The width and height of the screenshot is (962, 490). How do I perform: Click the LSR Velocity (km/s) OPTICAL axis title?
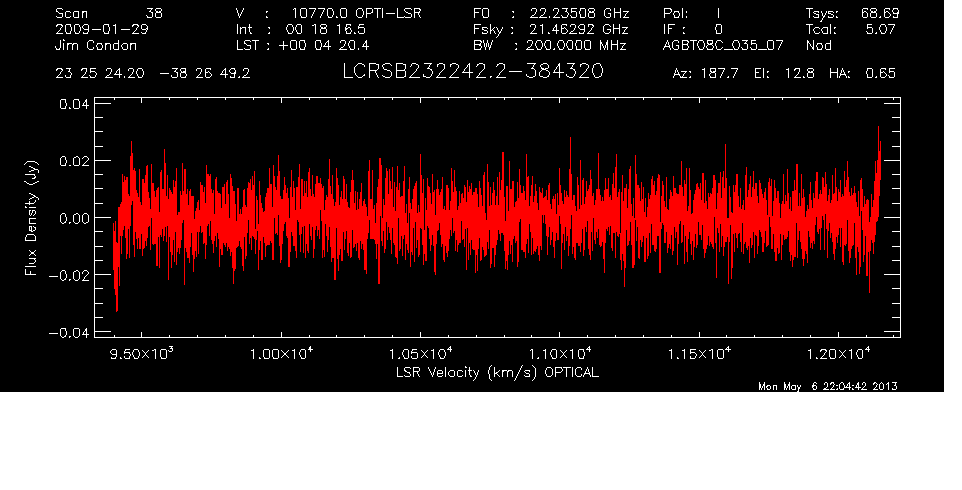coord(497,372)
